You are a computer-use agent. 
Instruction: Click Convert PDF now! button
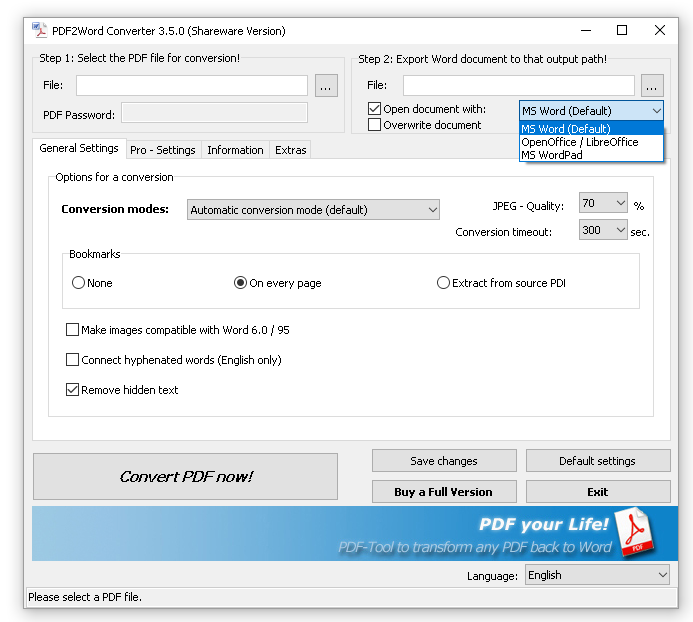click(x=185, y=477)
